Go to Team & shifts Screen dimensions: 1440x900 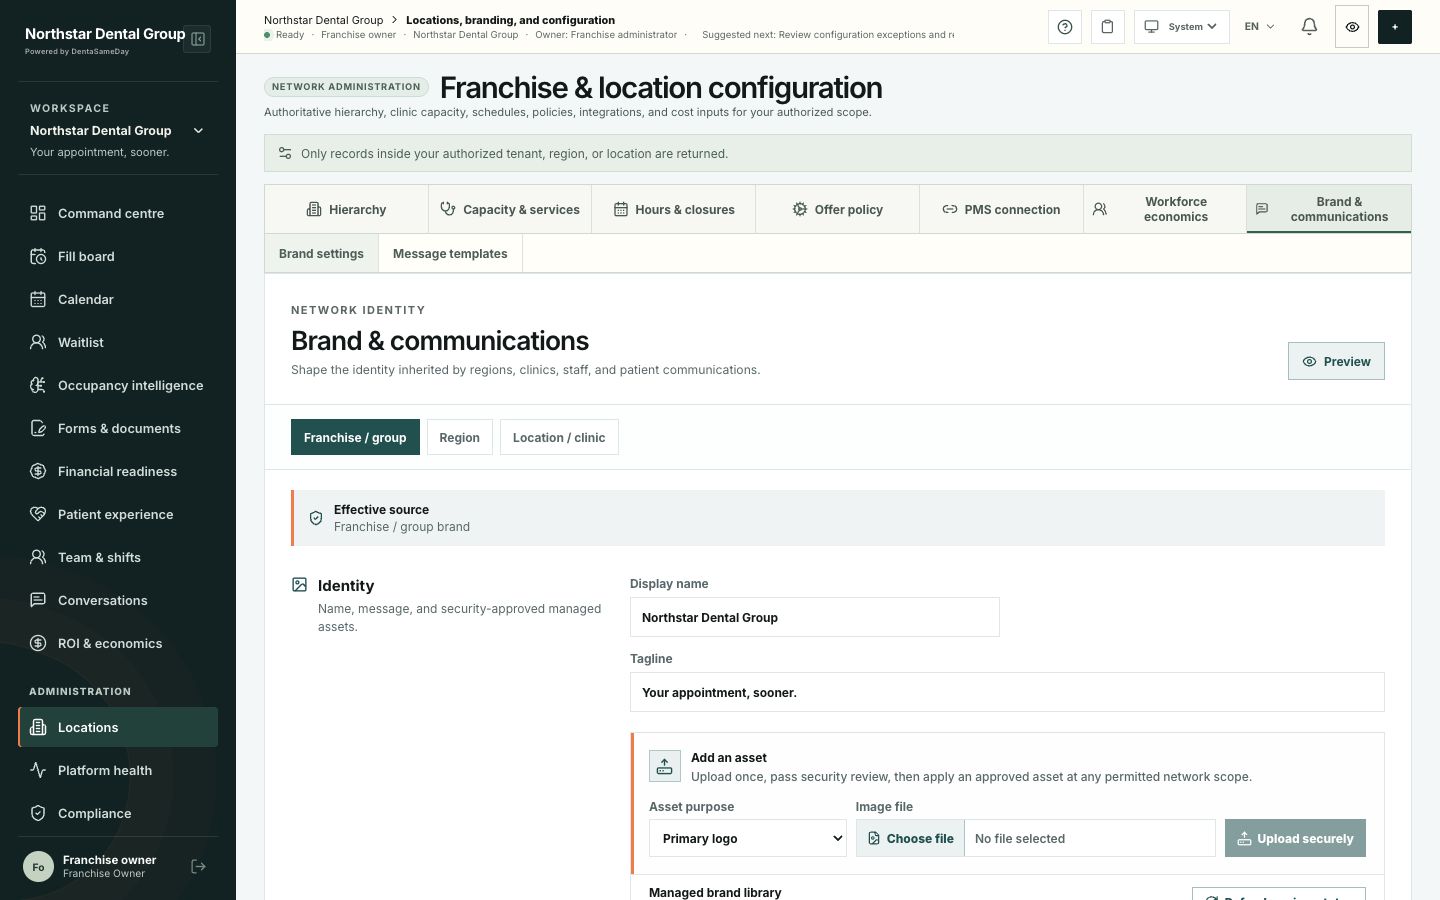[x=118, y=557]
